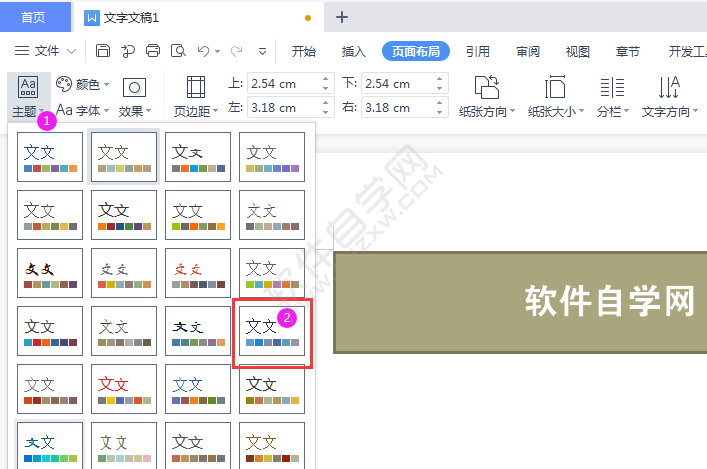Image resolution: width=707 pixels, height=469 pixels.
Task: Decrease the 下 bottom margin with down arrow
Action: tap(440, 88)
